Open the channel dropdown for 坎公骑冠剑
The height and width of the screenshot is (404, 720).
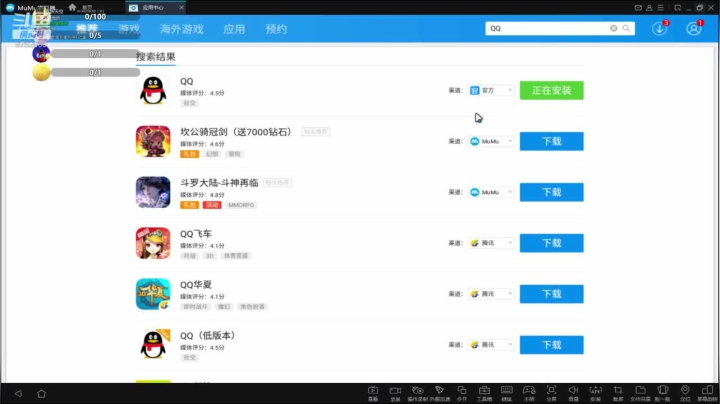[491, 141]
